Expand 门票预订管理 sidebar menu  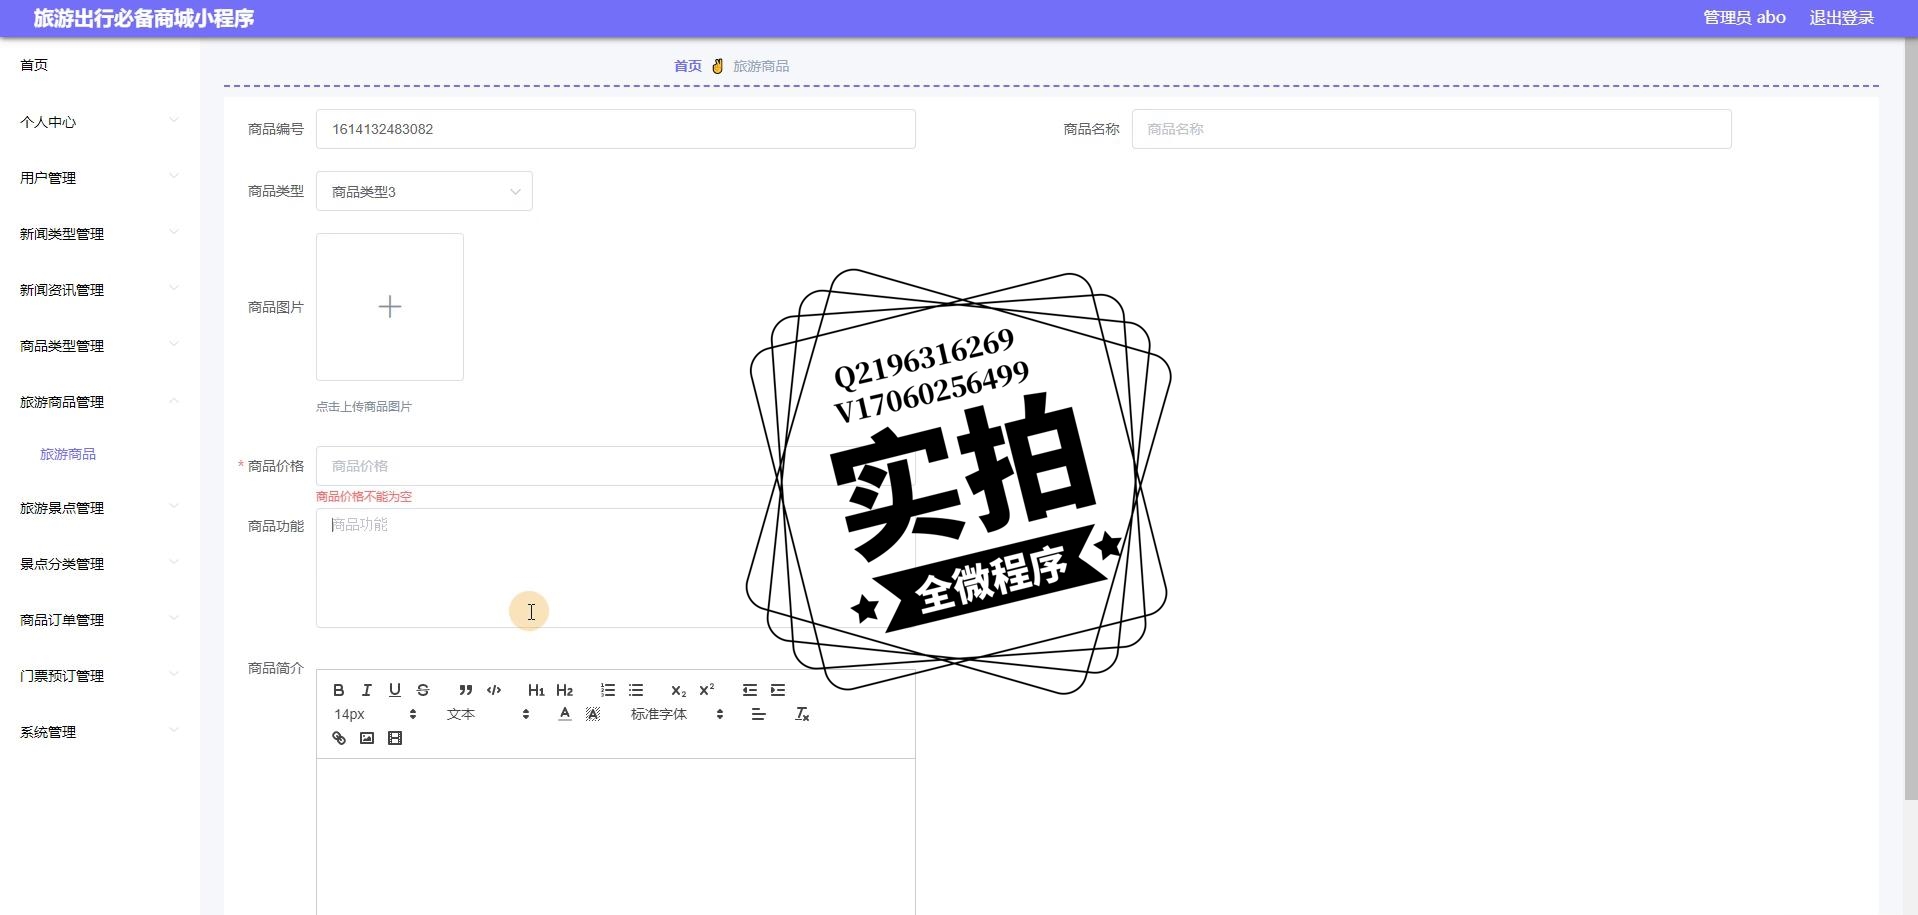pyautogui.click(x=100, y=676)
